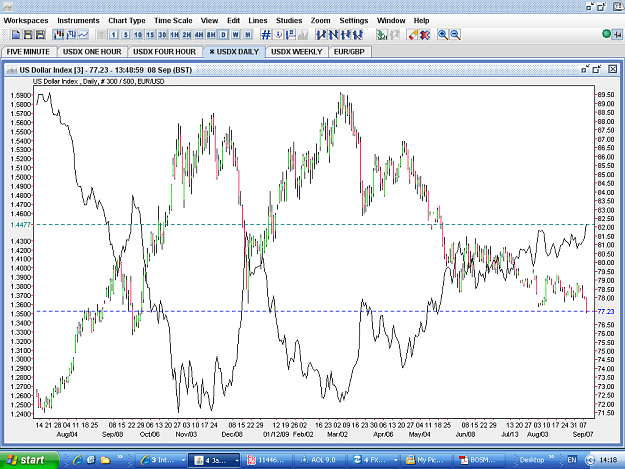Screen dimensions: 625x469
Task: Set timeframe to 1 minute
Action: tap(114, 35)
